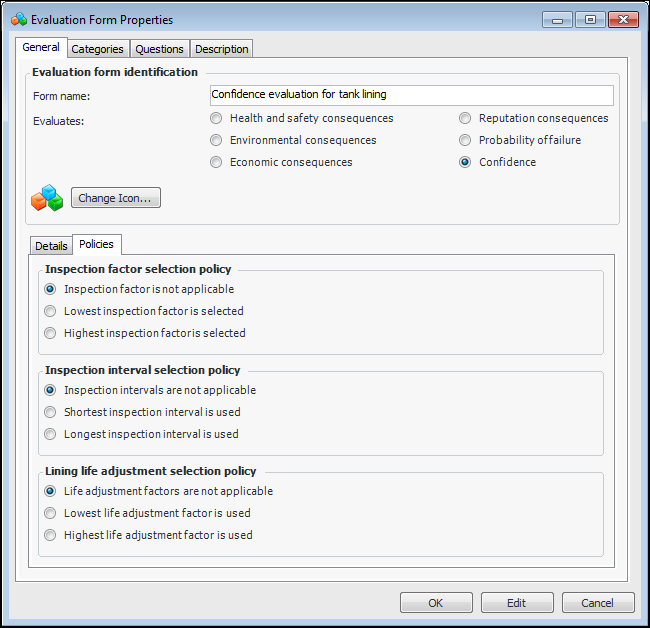Image resolution: width=650 pixels, height=628 pixels.
Task: Confirm with the OK button
Action: (436, 603)
